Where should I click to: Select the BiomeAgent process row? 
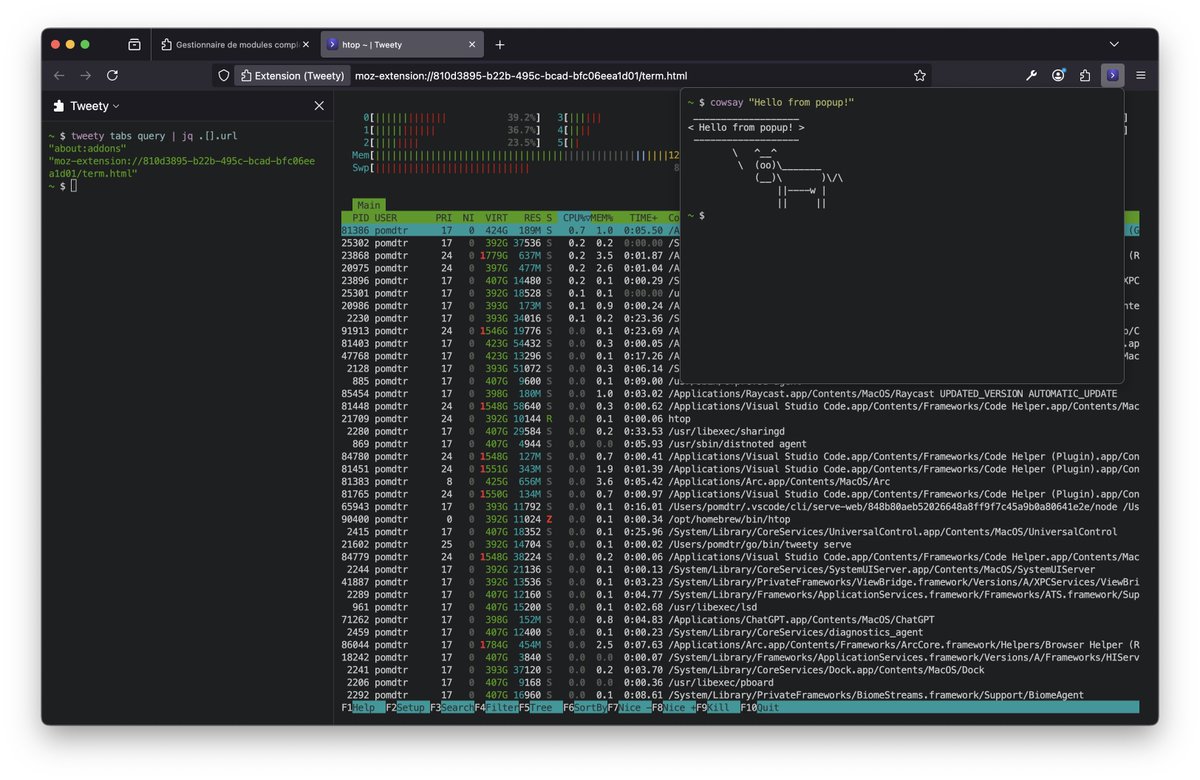pos(740,694)
